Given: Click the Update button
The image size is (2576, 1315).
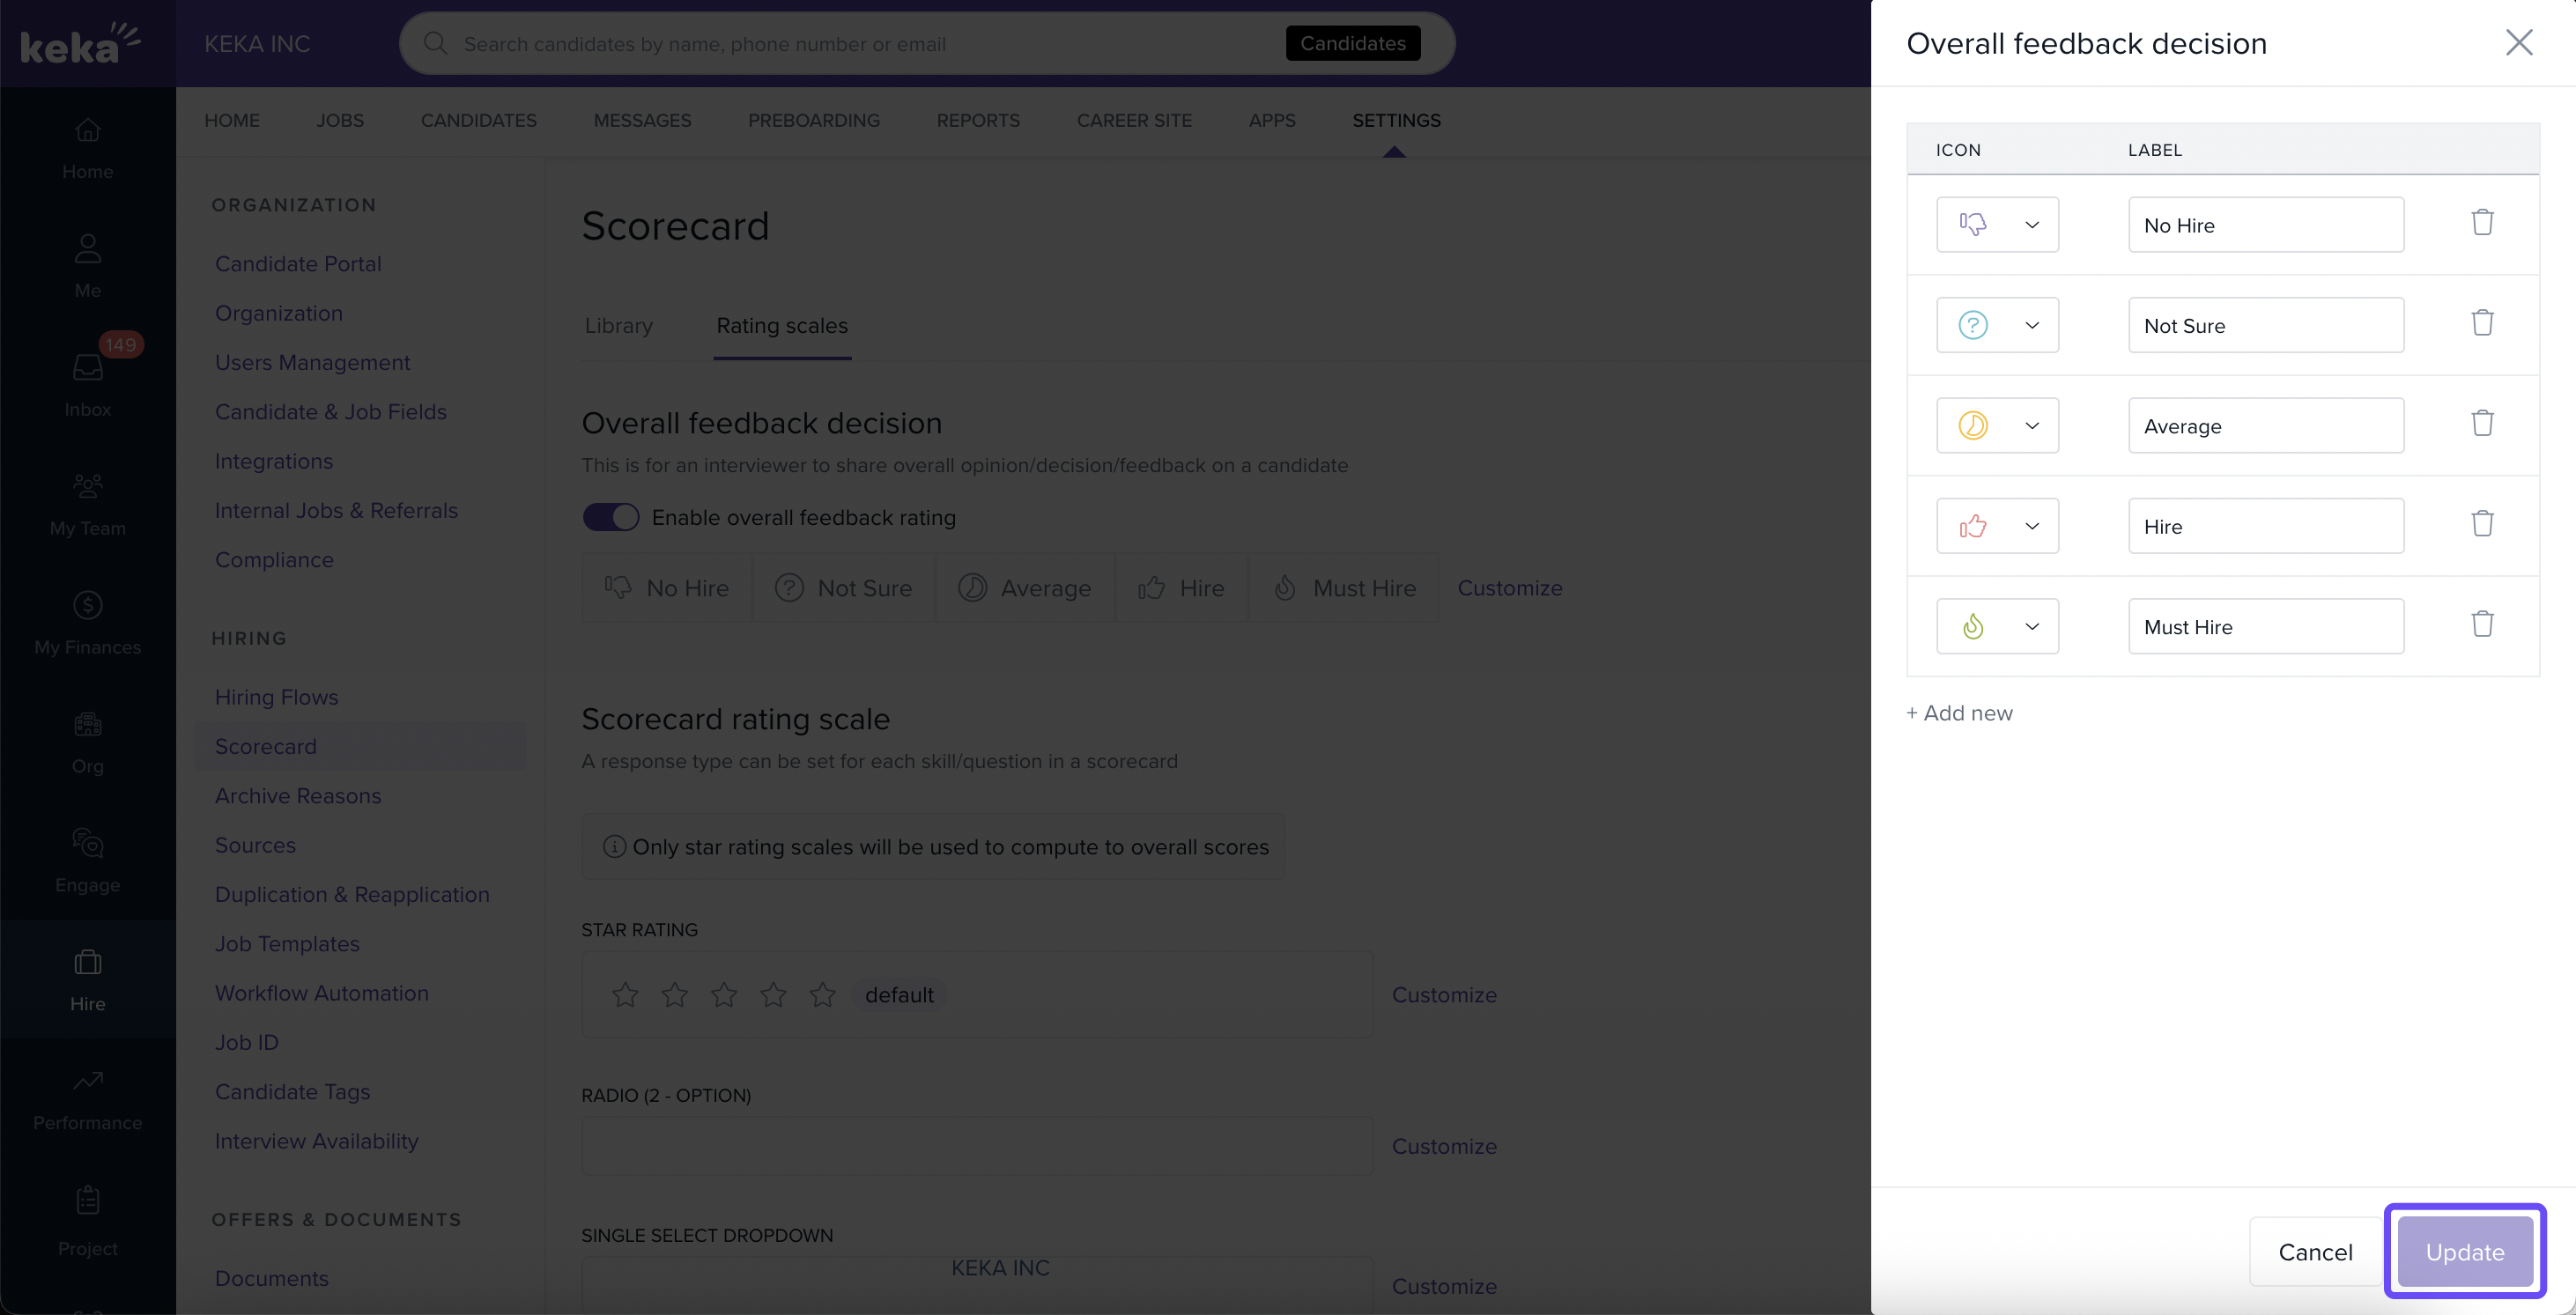Looking at the screenshot, I should click(2464, 1251).
